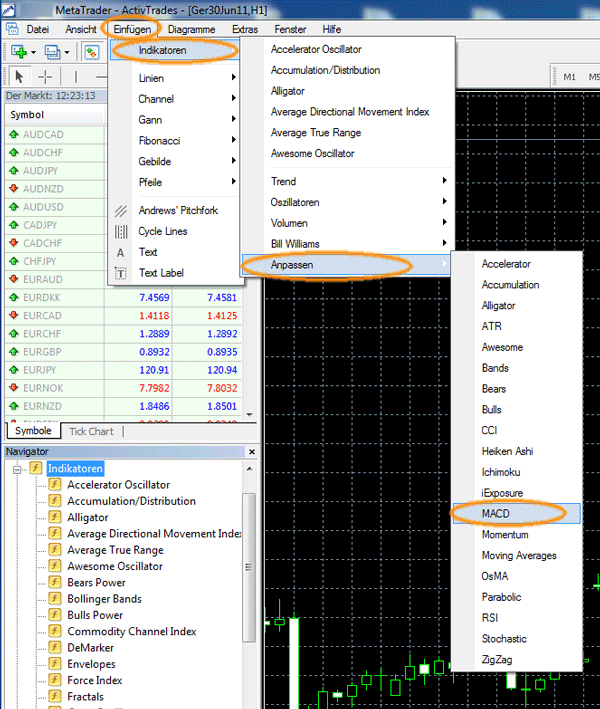This screenshot has height=709, width=600.
Task: Select Indikatoren folder in Navigator
Action: point(75,468)
